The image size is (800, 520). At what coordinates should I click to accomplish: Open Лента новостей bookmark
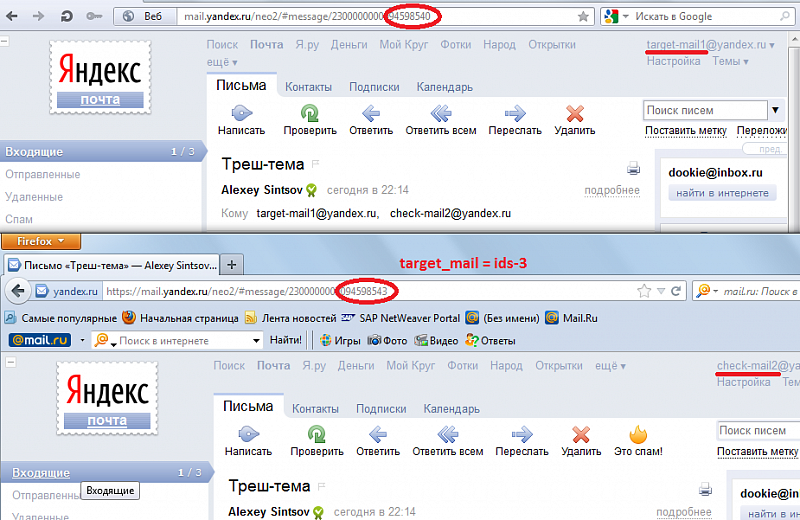[290, 318]
